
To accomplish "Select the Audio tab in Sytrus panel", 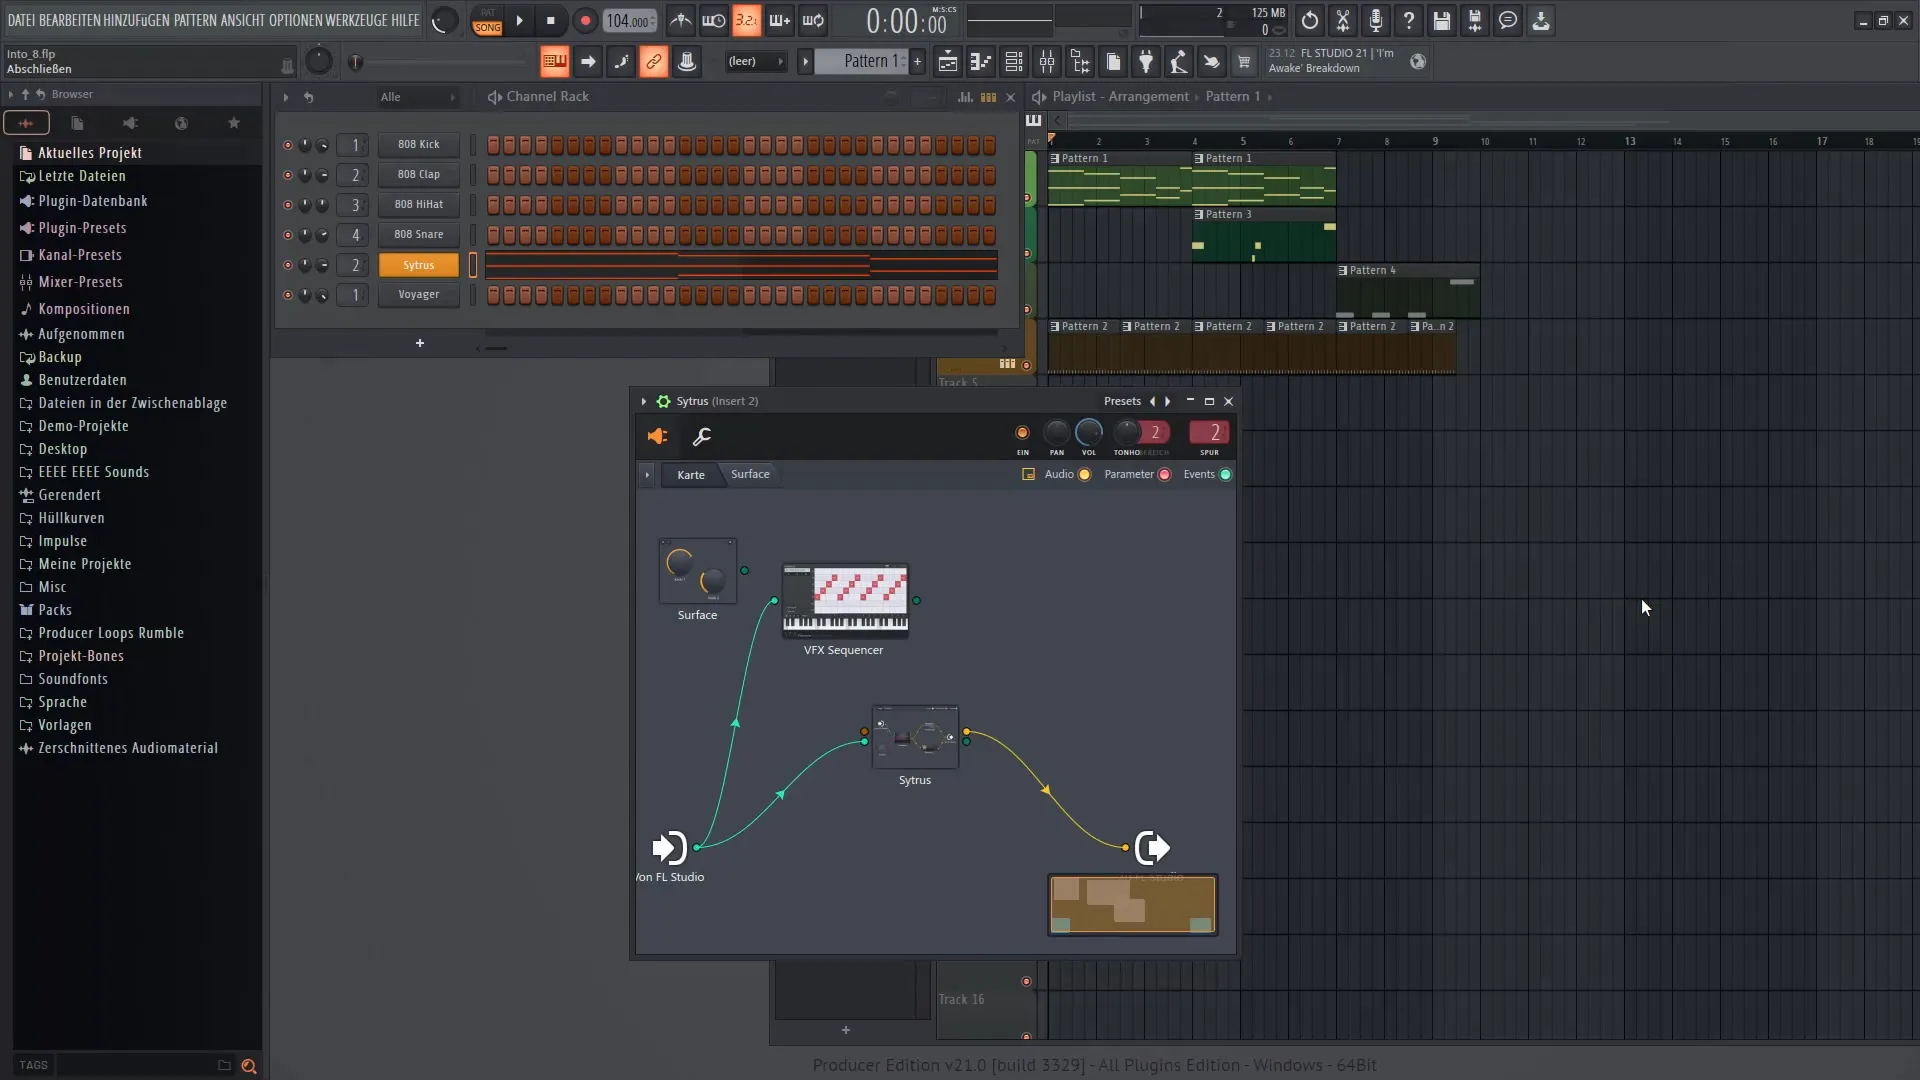I will [x=1060, y=473].
